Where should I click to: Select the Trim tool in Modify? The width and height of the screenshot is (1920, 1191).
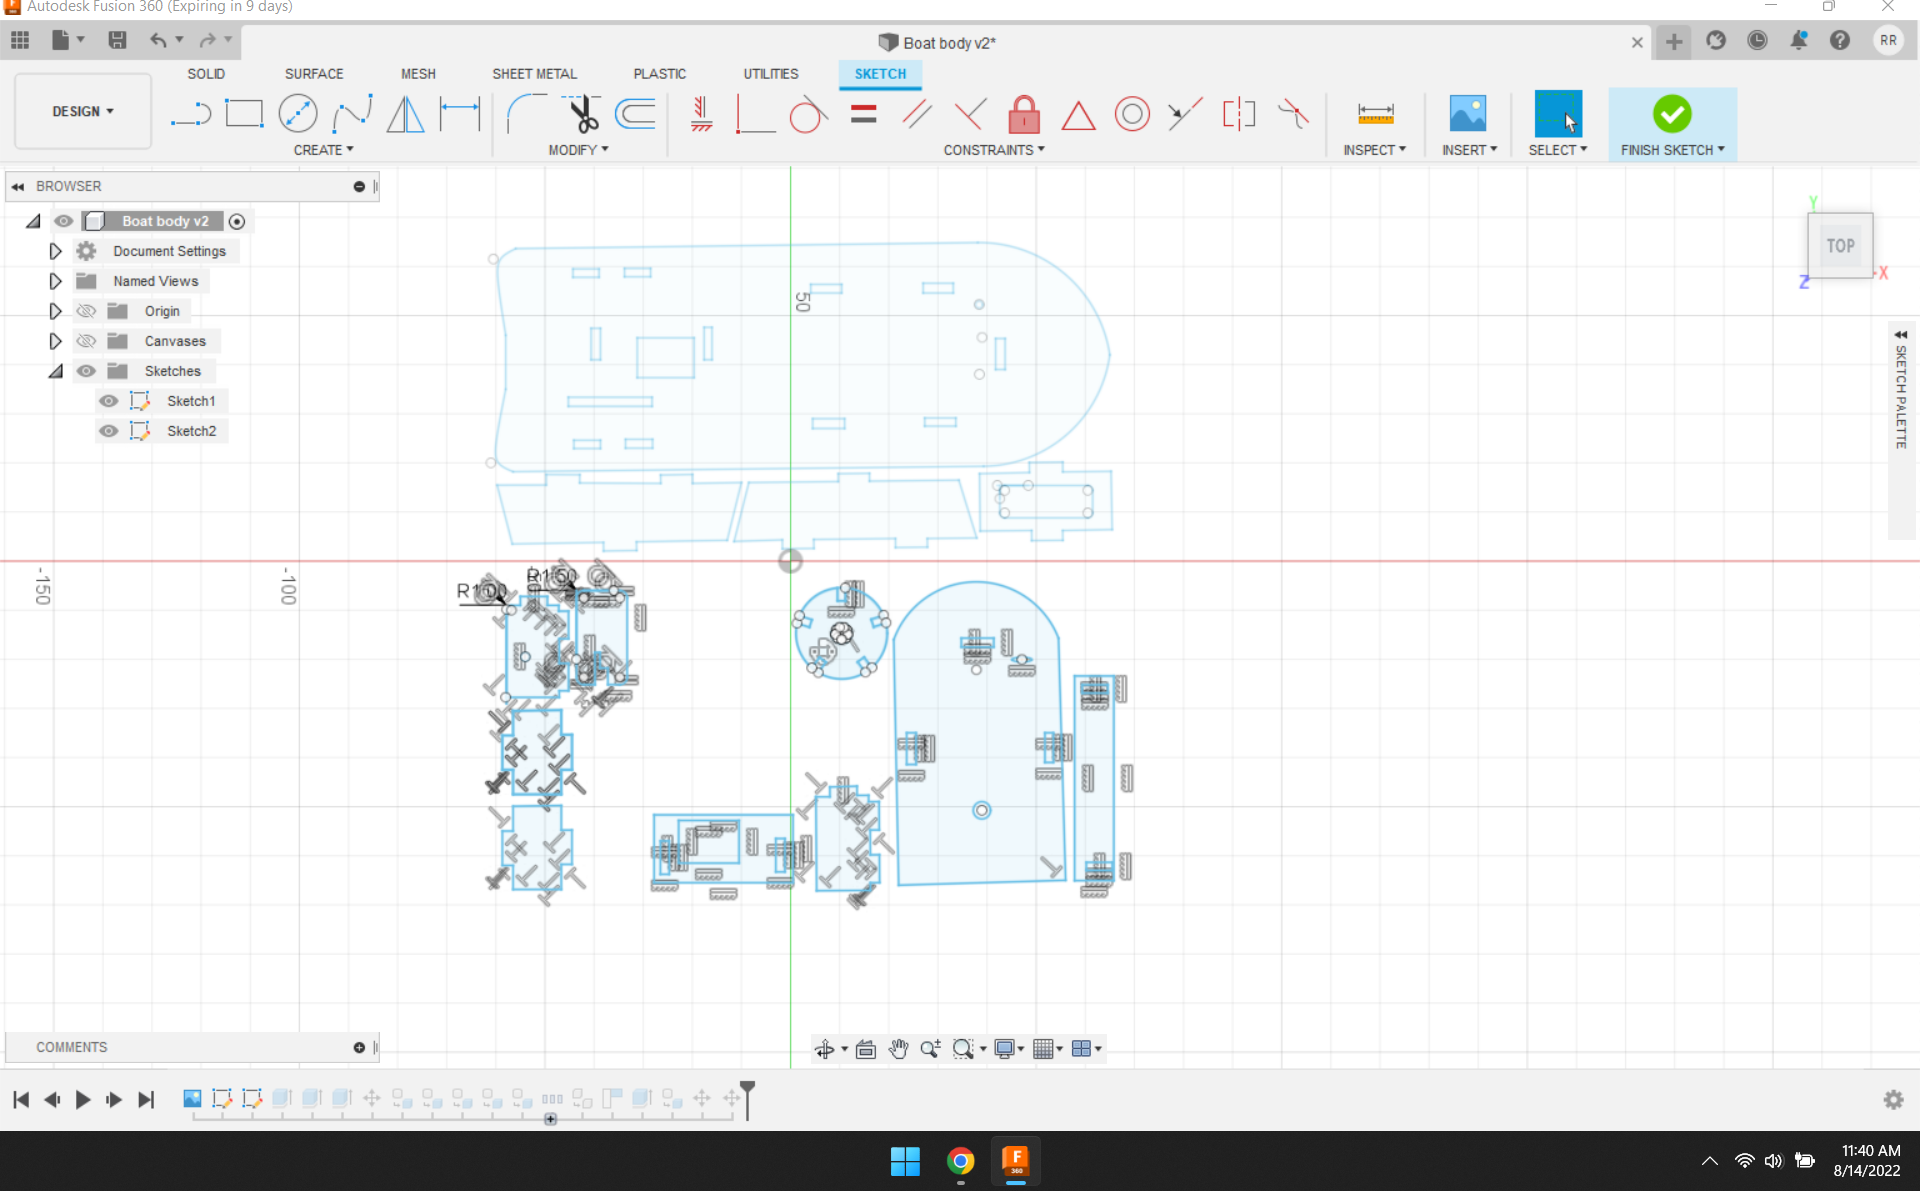tap(583, 114)
